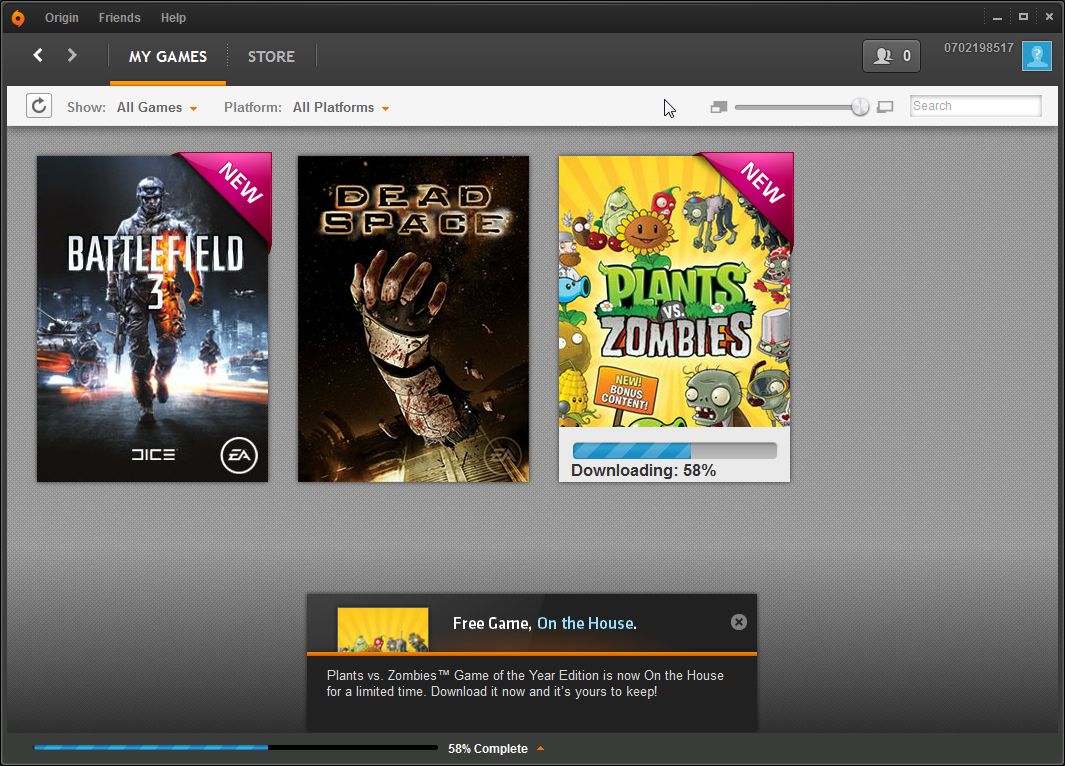Click the Downloading: 58% label
This screenshot has height=766, width=1065.
pos(643,471)
